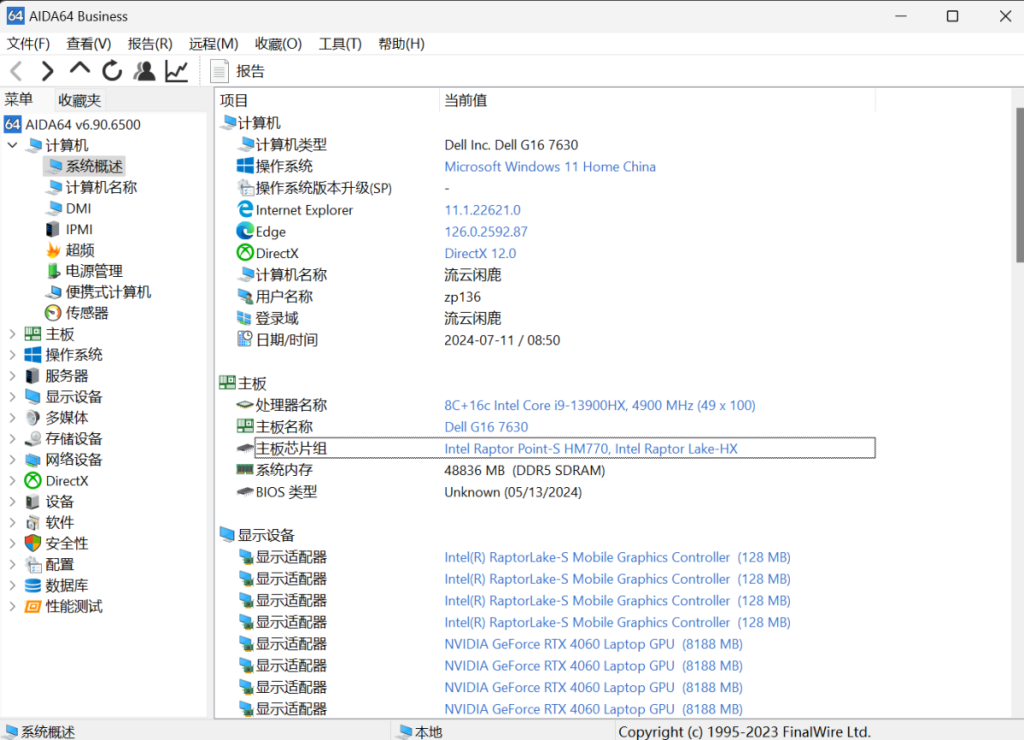Click the 主板 motherboard icon in tree
Viewport: 1024px width, 740px height.
33,334
